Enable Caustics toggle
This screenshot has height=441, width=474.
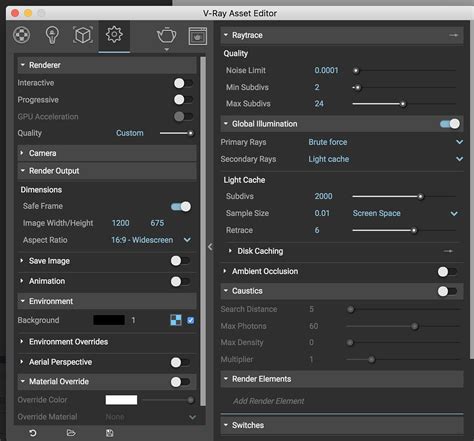[447, 291]
